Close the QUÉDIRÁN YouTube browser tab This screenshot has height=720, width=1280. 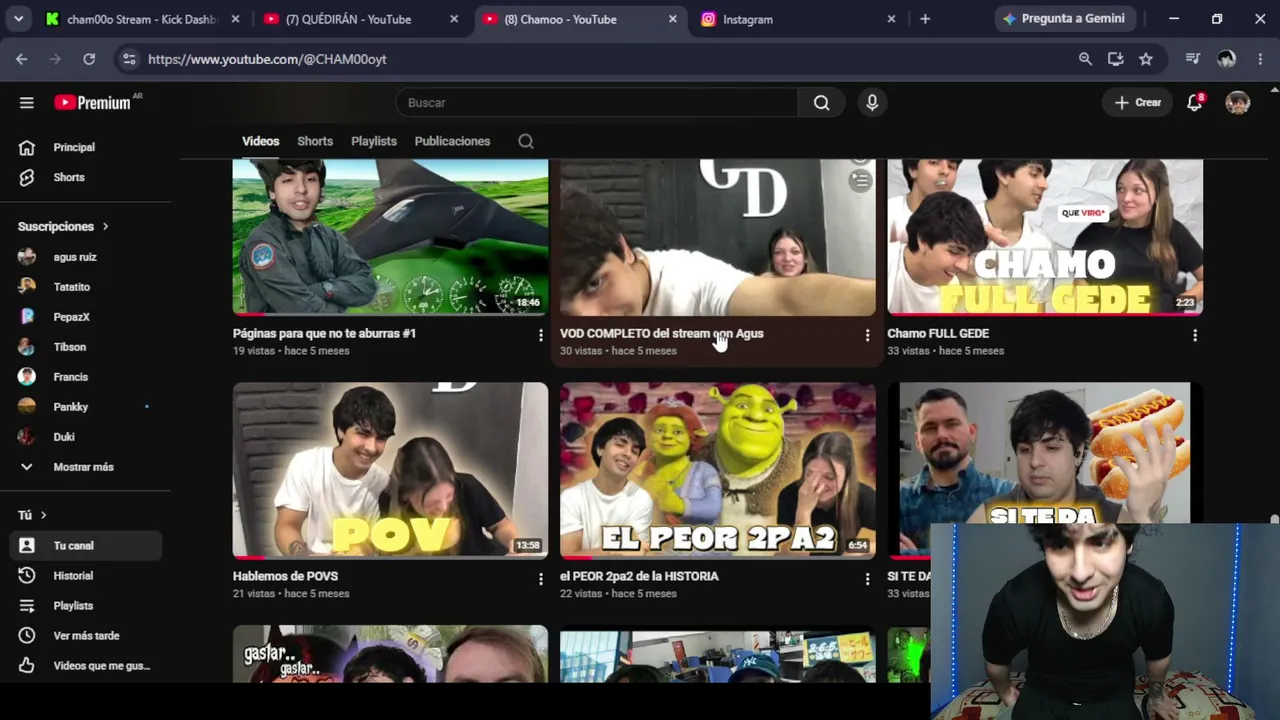click(454, 19)
